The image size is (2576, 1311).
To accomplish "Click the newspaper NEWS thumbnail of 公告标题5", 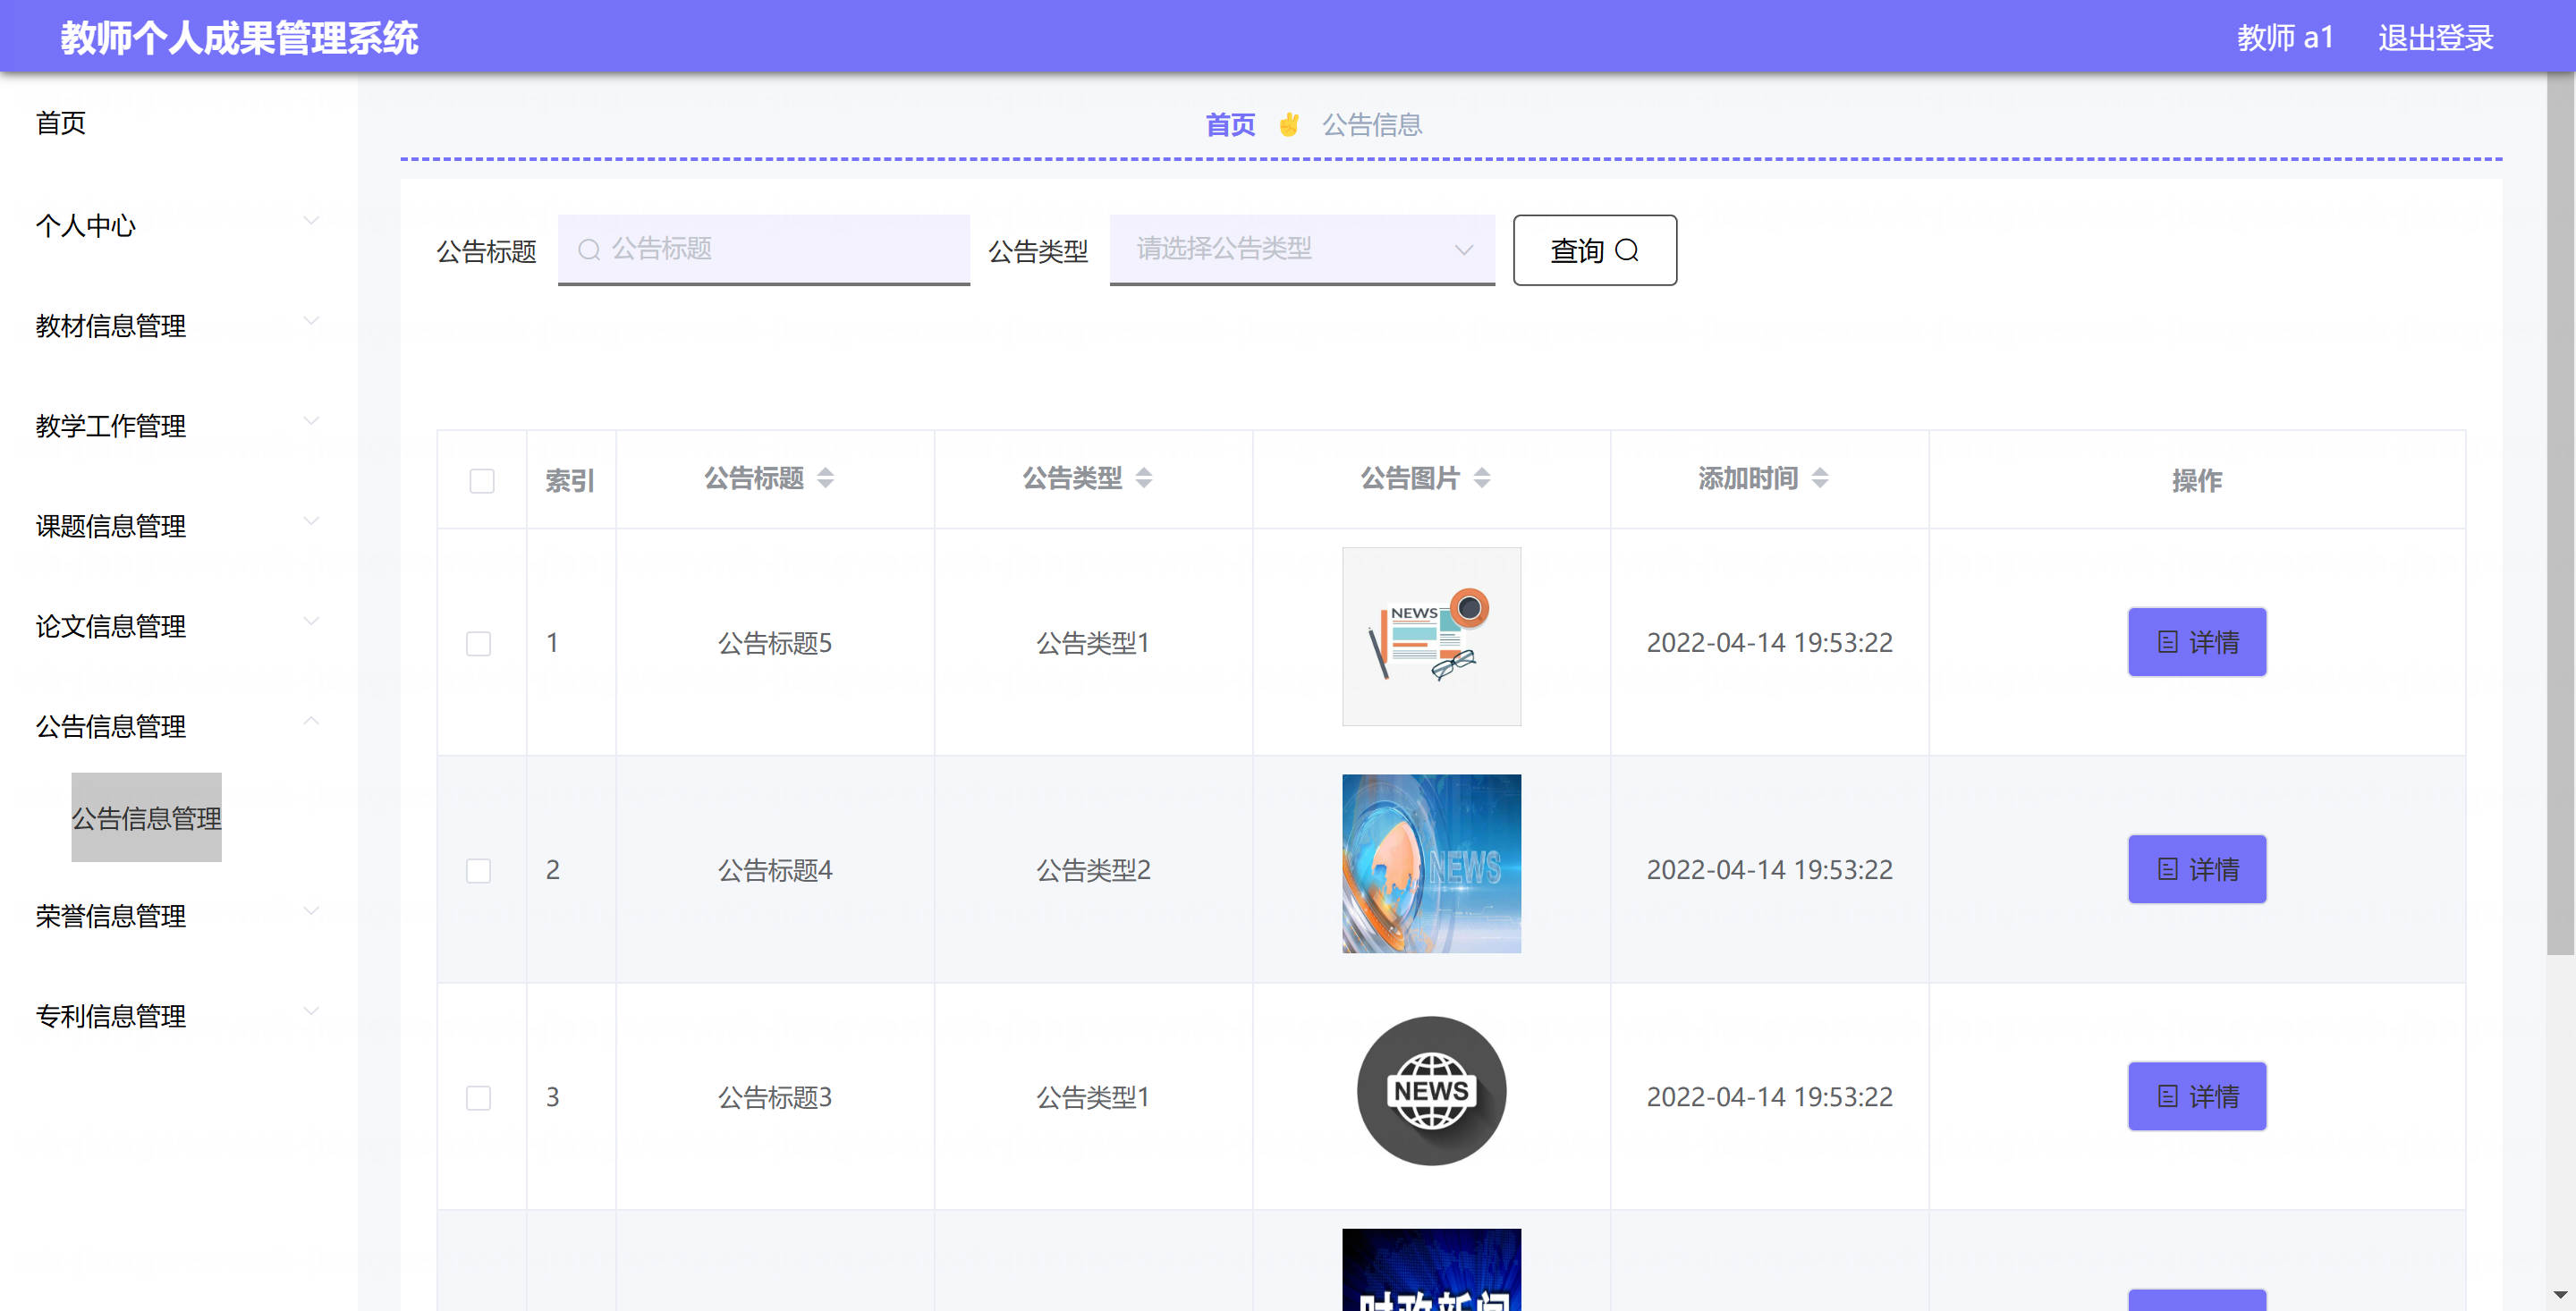I will 1431,636.
